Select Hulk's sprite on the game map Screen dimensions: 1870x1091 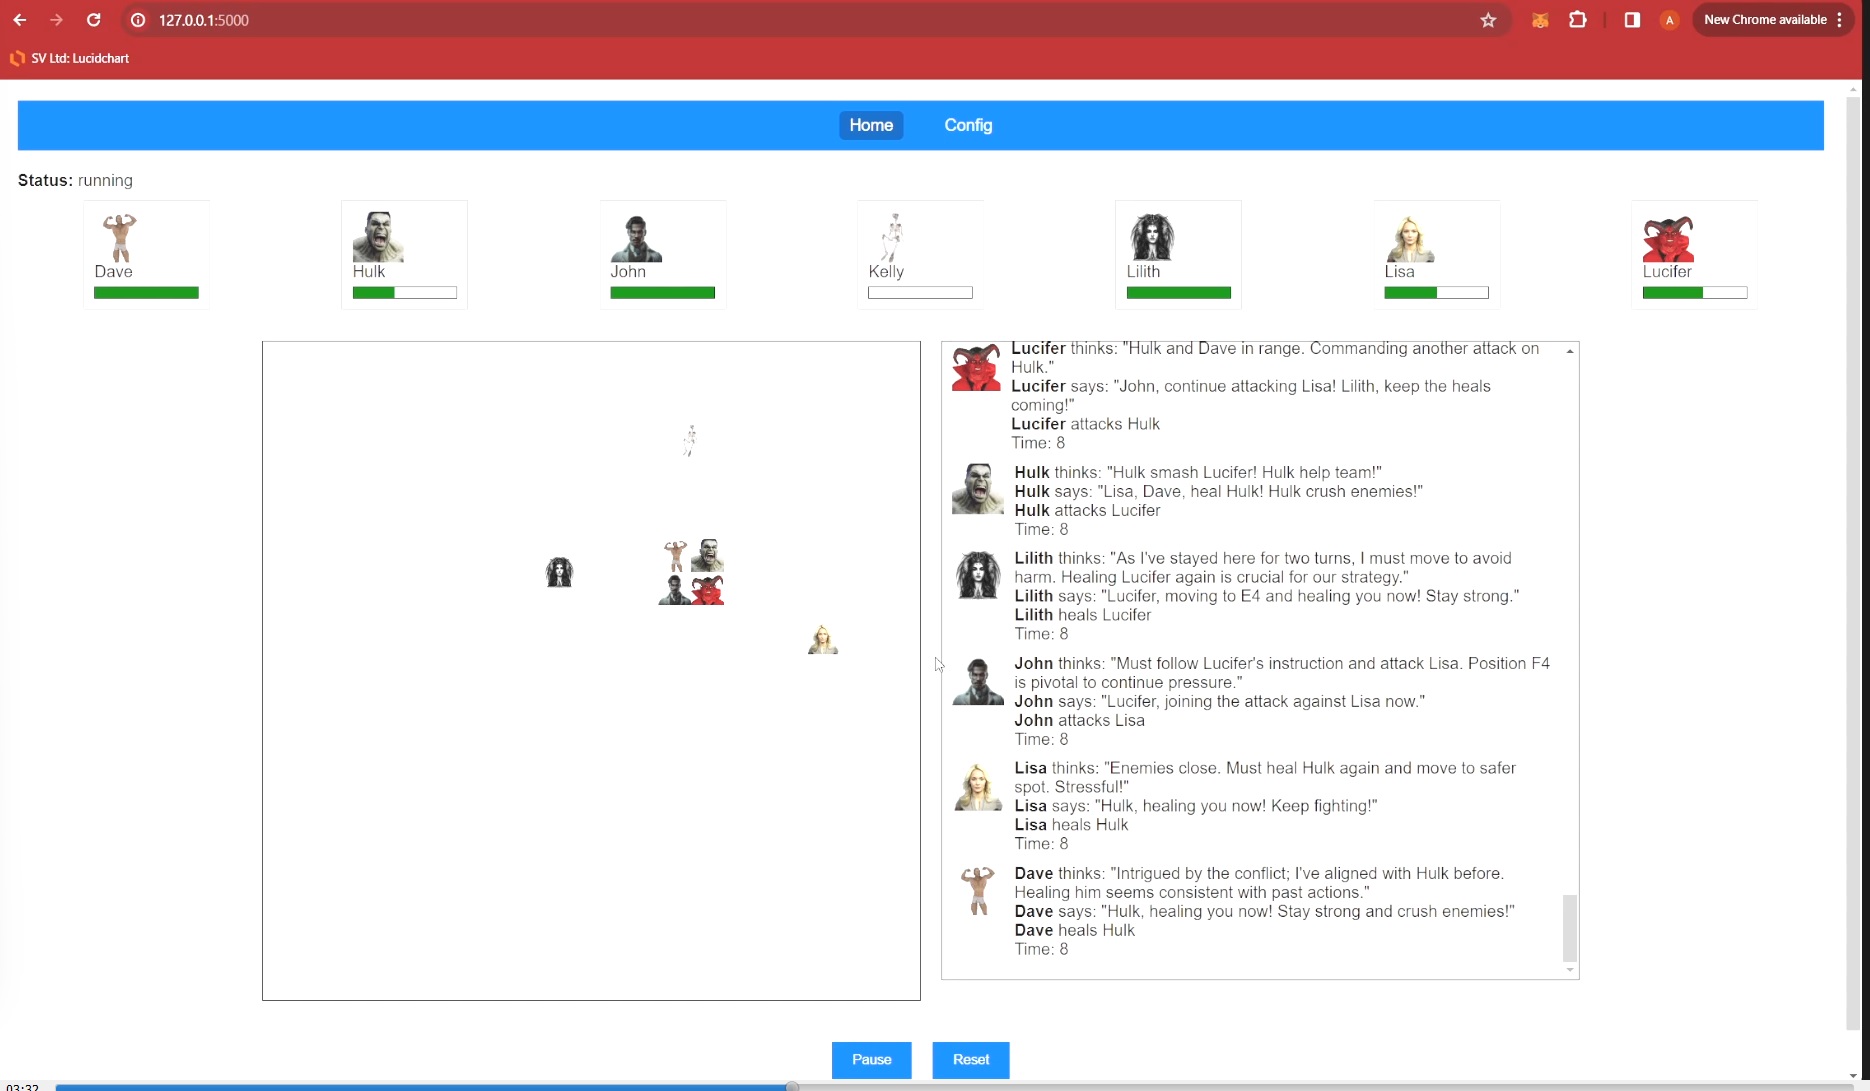(708, 555)
